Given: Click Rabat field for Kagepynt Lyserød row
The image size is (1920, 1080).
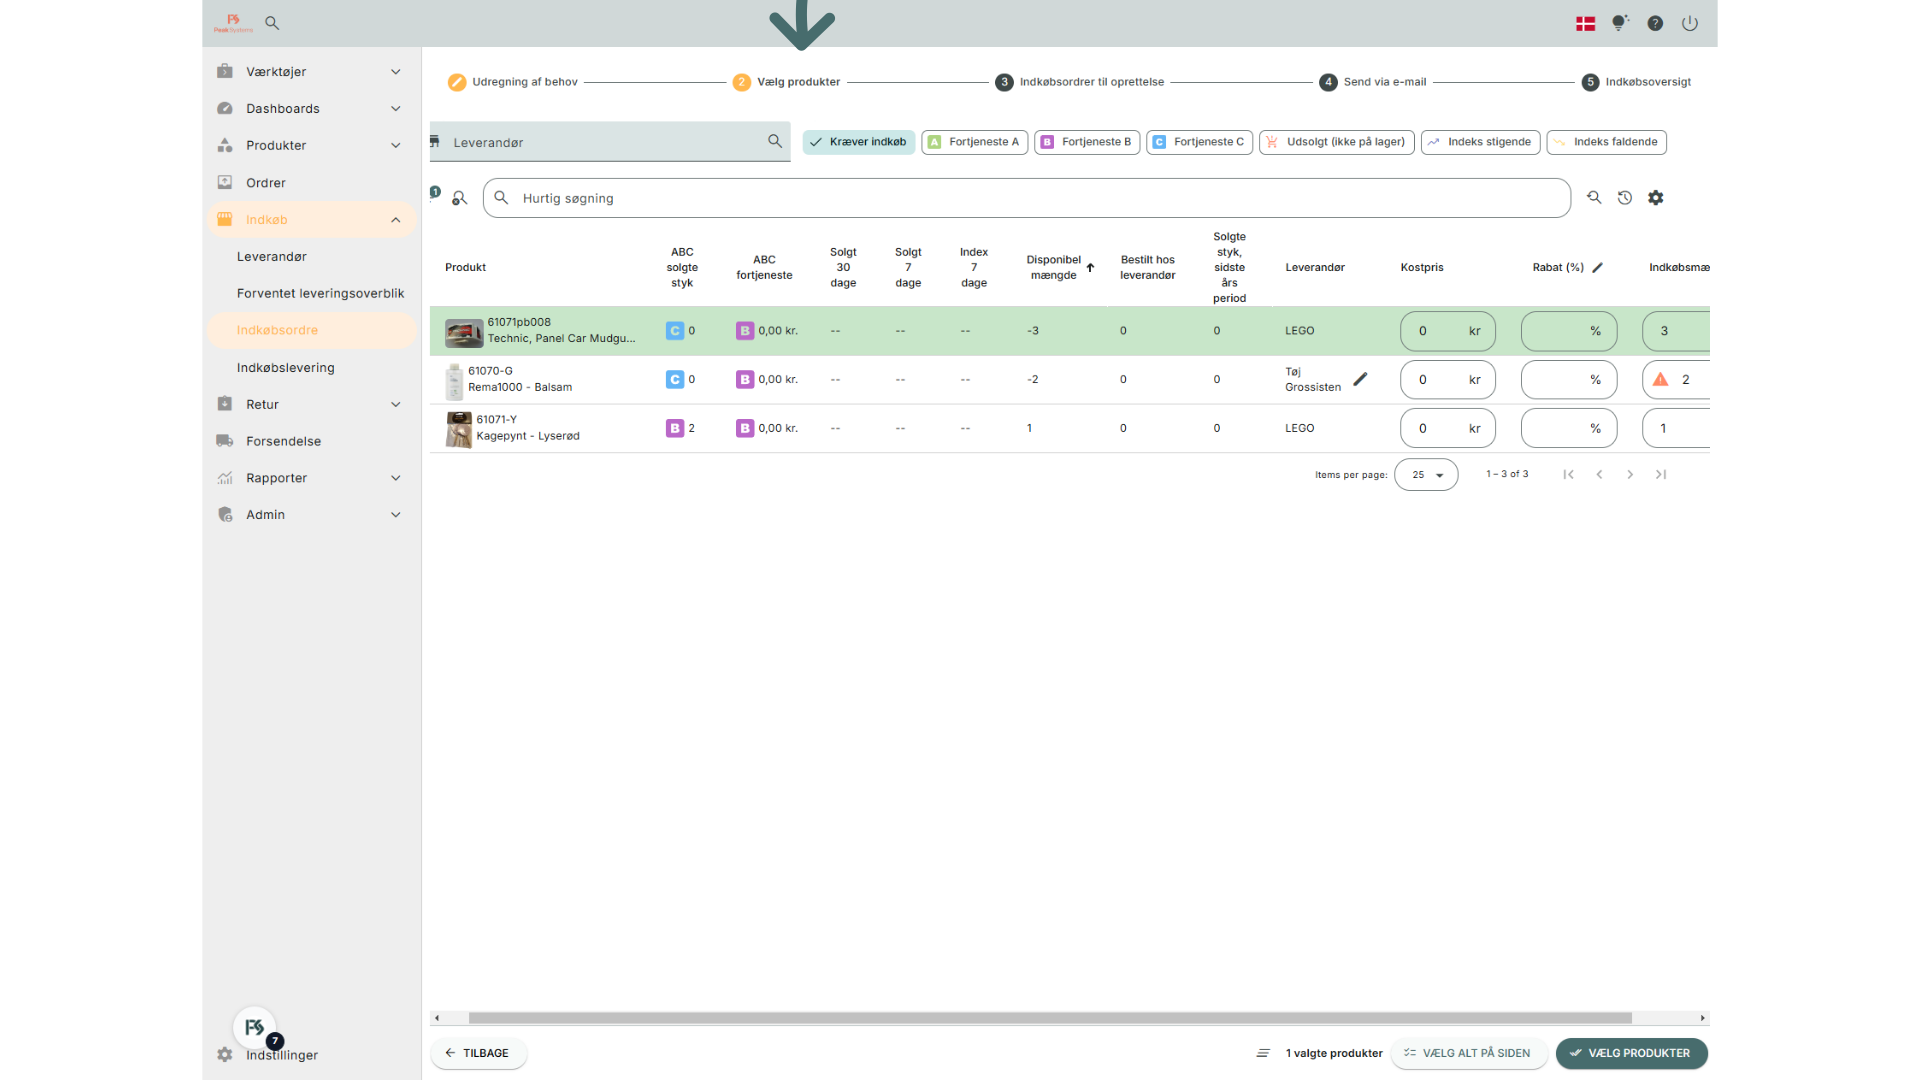Looking at the screenshot, I should click(x=1568, y=428).
